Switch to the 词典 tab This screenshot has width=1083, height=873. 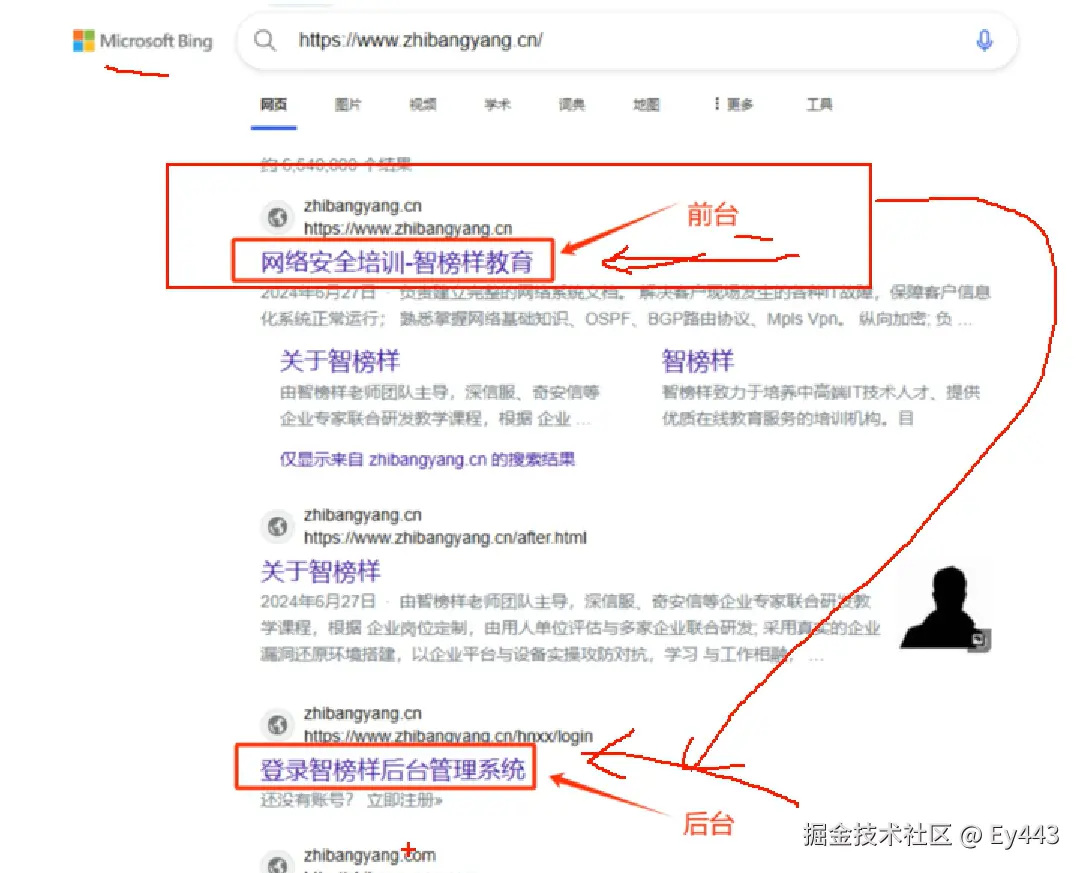tap(571, 104)
